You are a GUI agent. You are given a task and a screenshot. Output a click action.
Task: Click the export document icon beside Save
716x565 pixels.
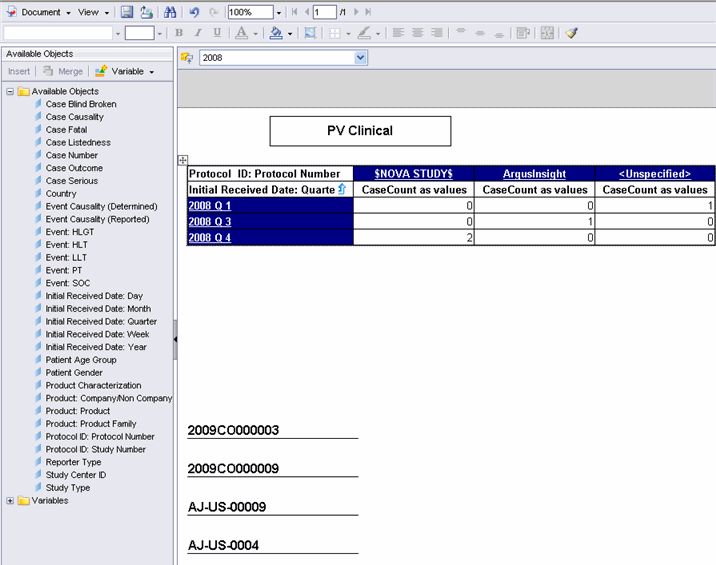click(x=146, y=12)
